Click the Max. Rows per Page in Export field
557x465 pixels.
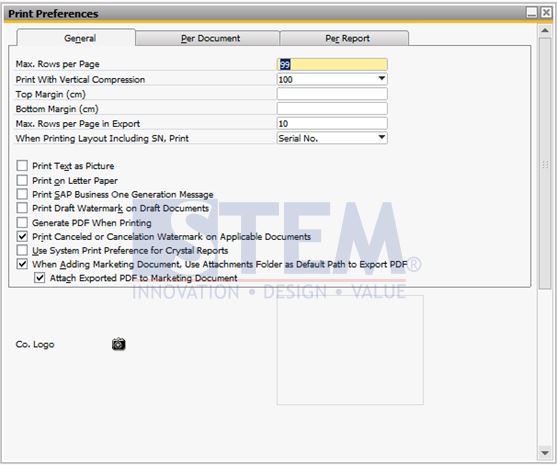tap(332, 123)
